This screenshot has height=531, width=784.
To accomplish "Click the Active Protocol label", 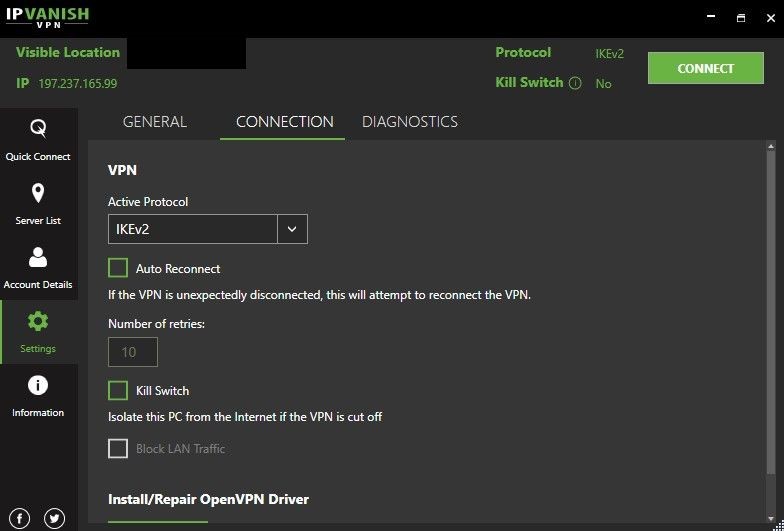I will pyautogui.click(x=148, y=202).
